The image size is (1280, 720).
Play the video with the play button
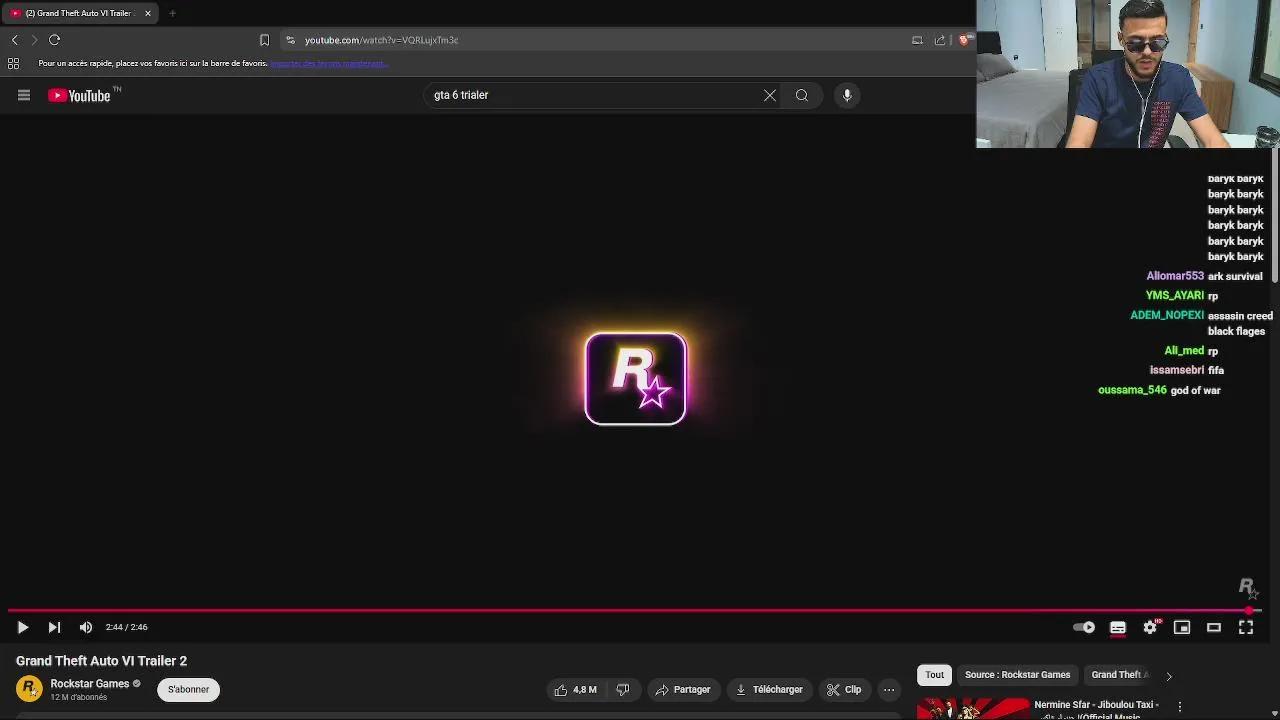click(x=22, y=627)
